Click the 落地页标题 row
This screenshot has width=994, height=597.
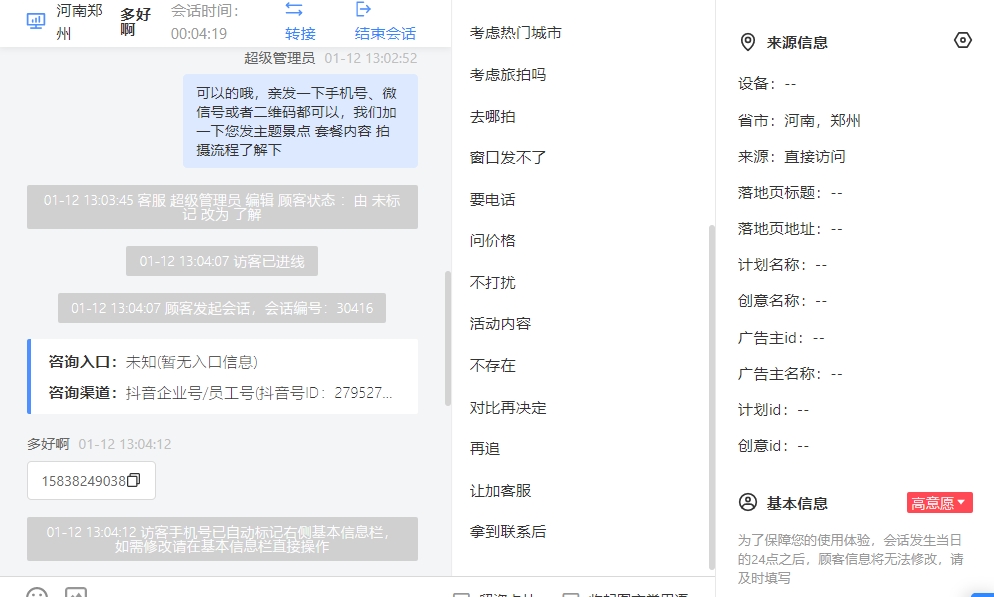(791, 193)
